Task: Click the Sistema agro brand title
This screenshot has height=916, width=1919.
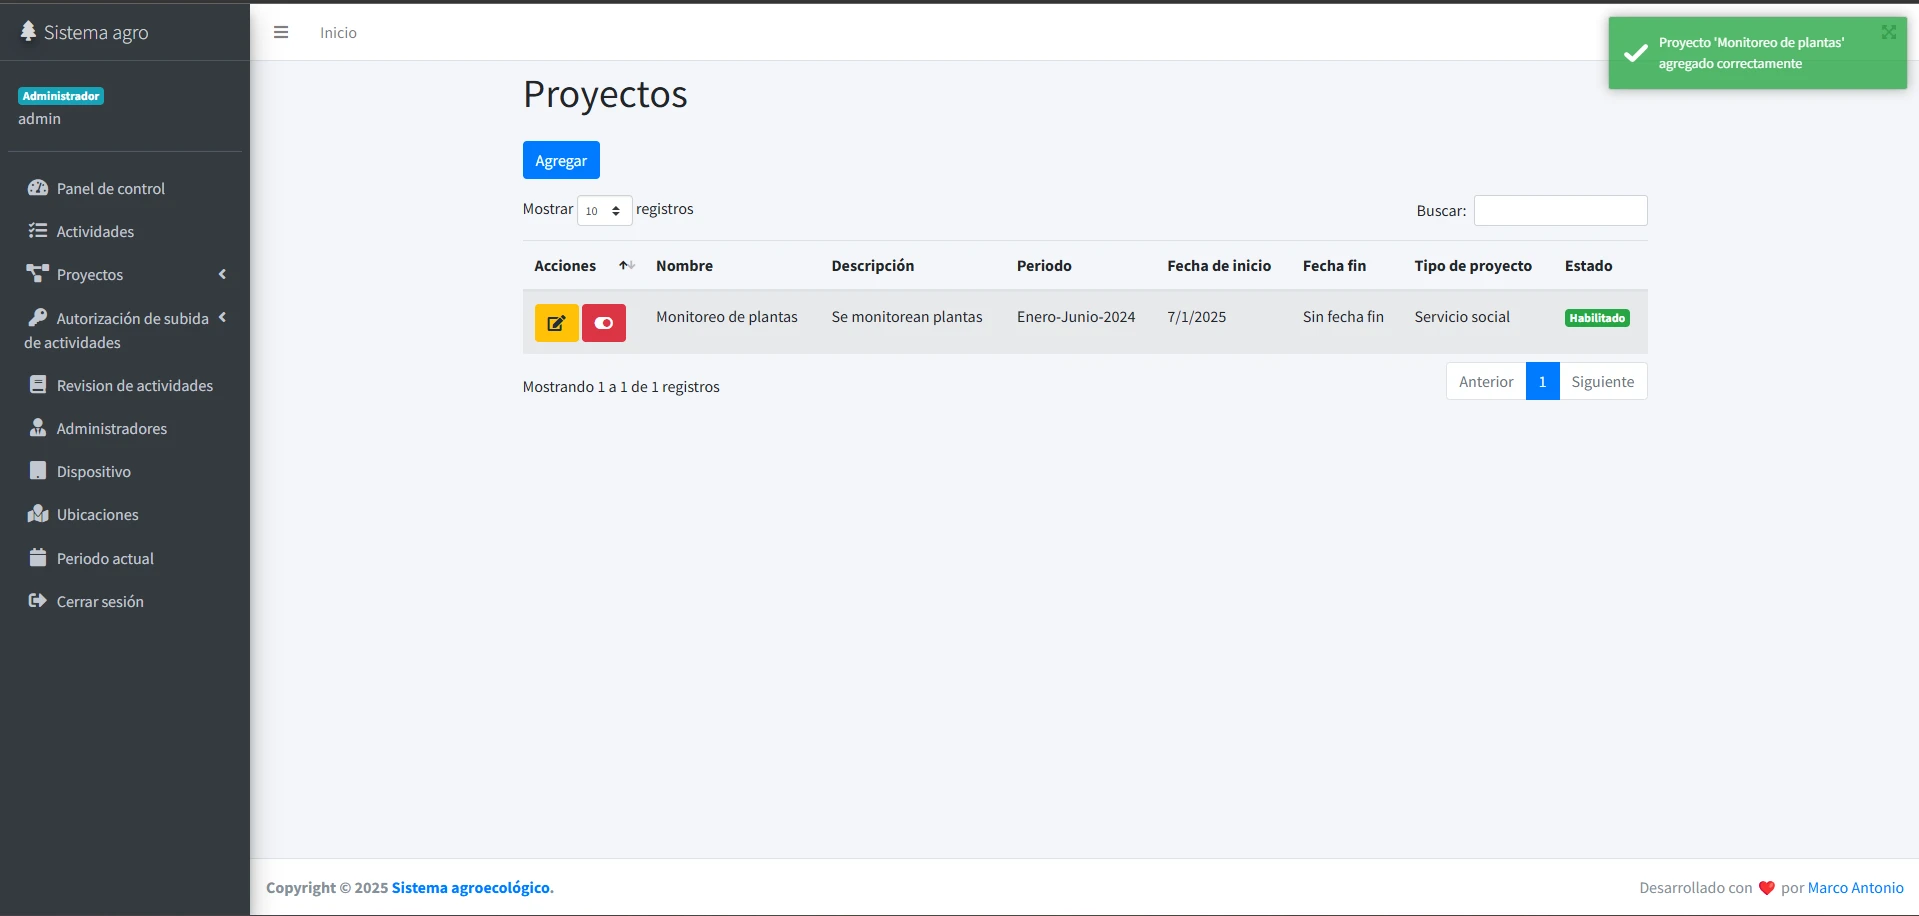Action: [x=96, y=32]
